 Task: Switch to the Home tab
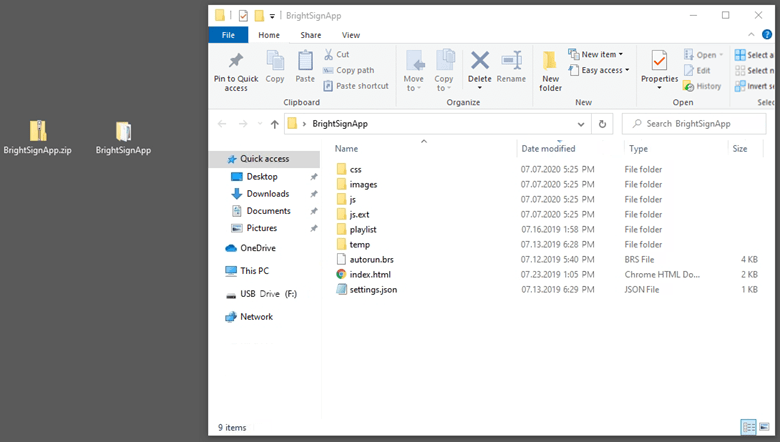269,35
